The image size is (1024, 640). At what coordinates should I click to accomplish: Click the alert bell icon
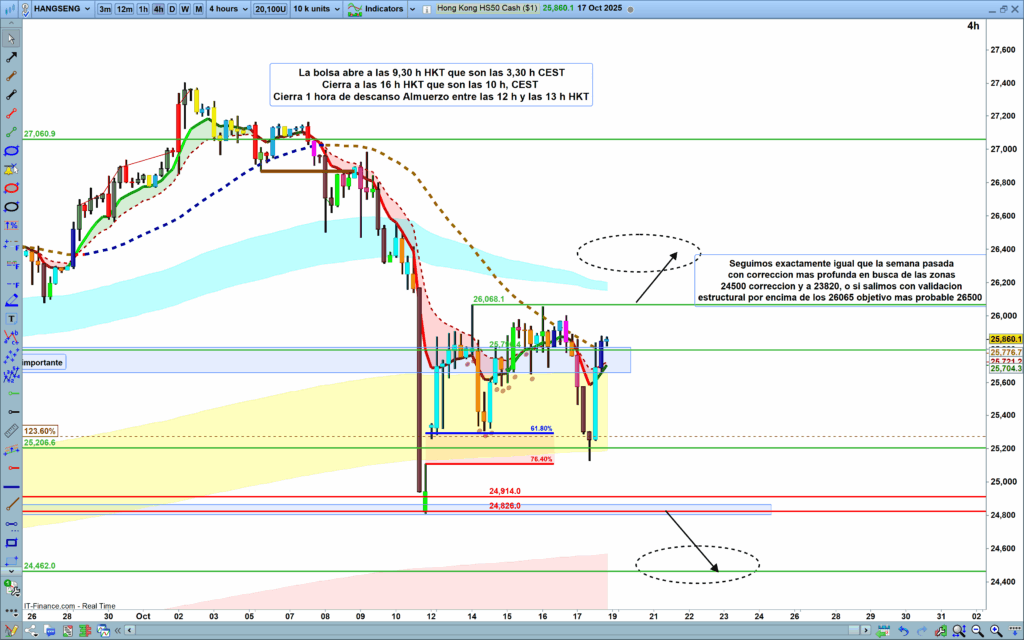pyautogui.click(x=11, y=170)
